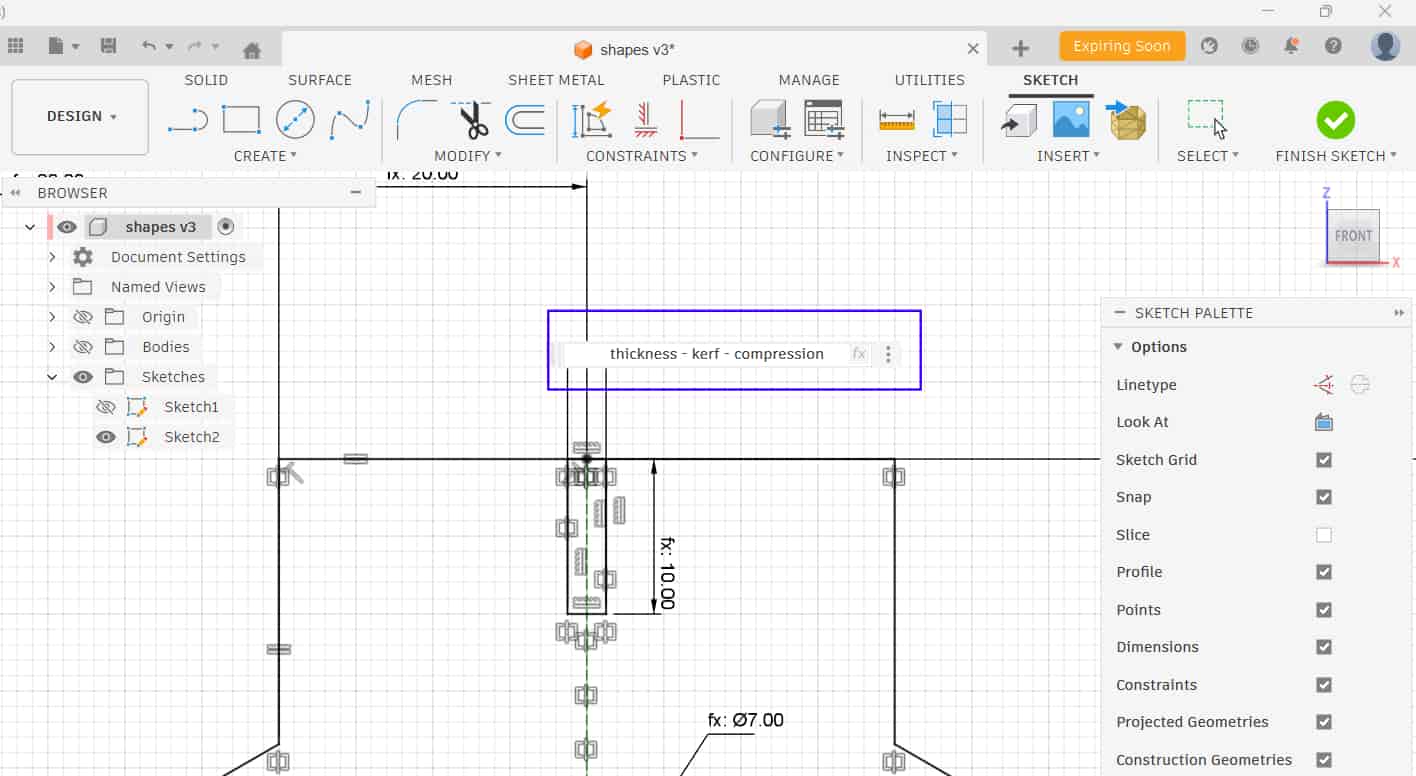Open the data panel grid icon
Image resolution: width=1416 pixels, height=776 pixels.
pyautogui.click(x=15, y=46)
